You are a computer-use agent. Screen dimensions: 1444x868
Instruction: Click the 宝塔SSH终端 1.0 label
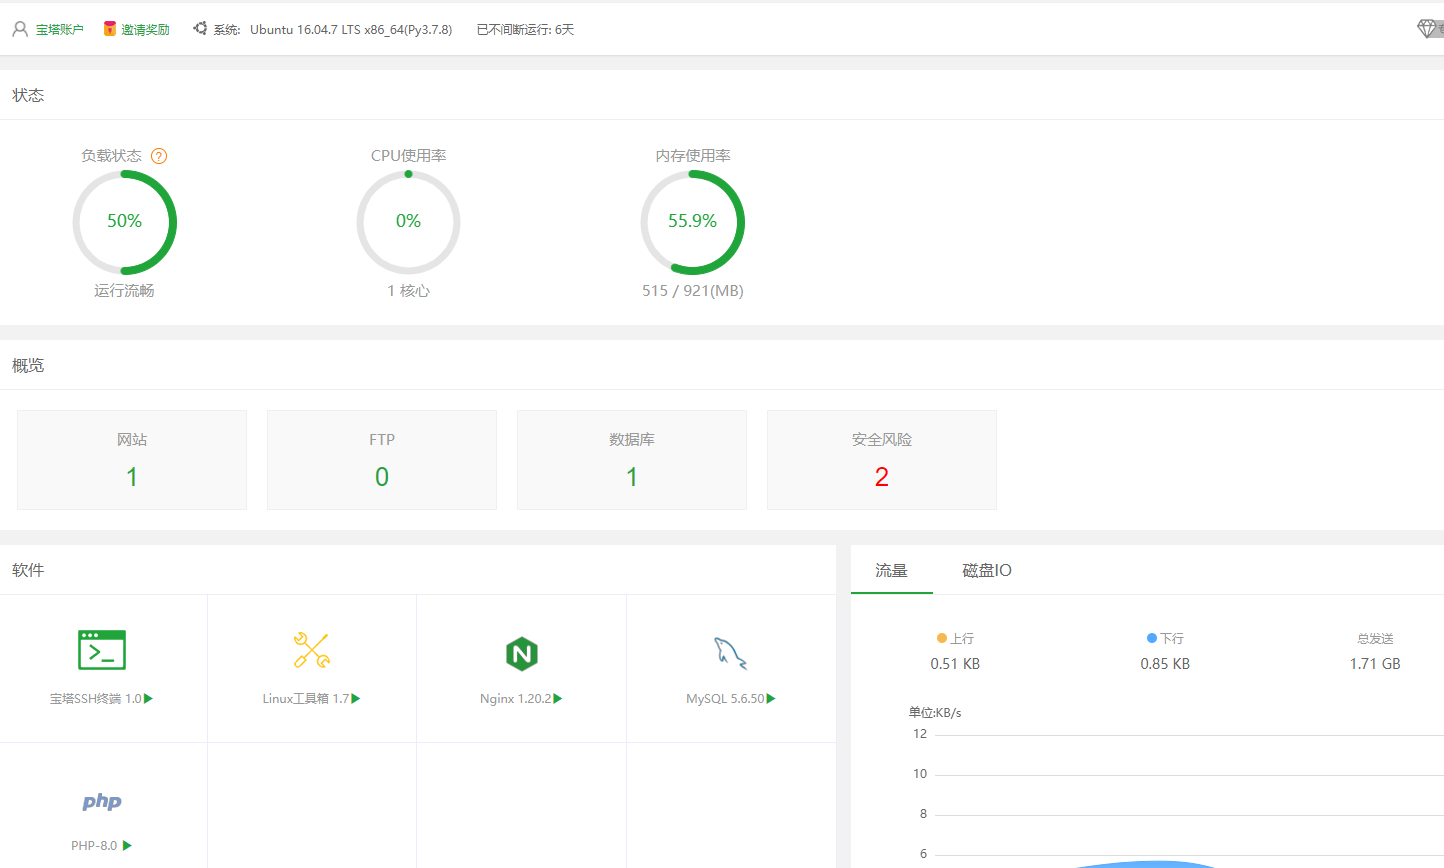96,699
